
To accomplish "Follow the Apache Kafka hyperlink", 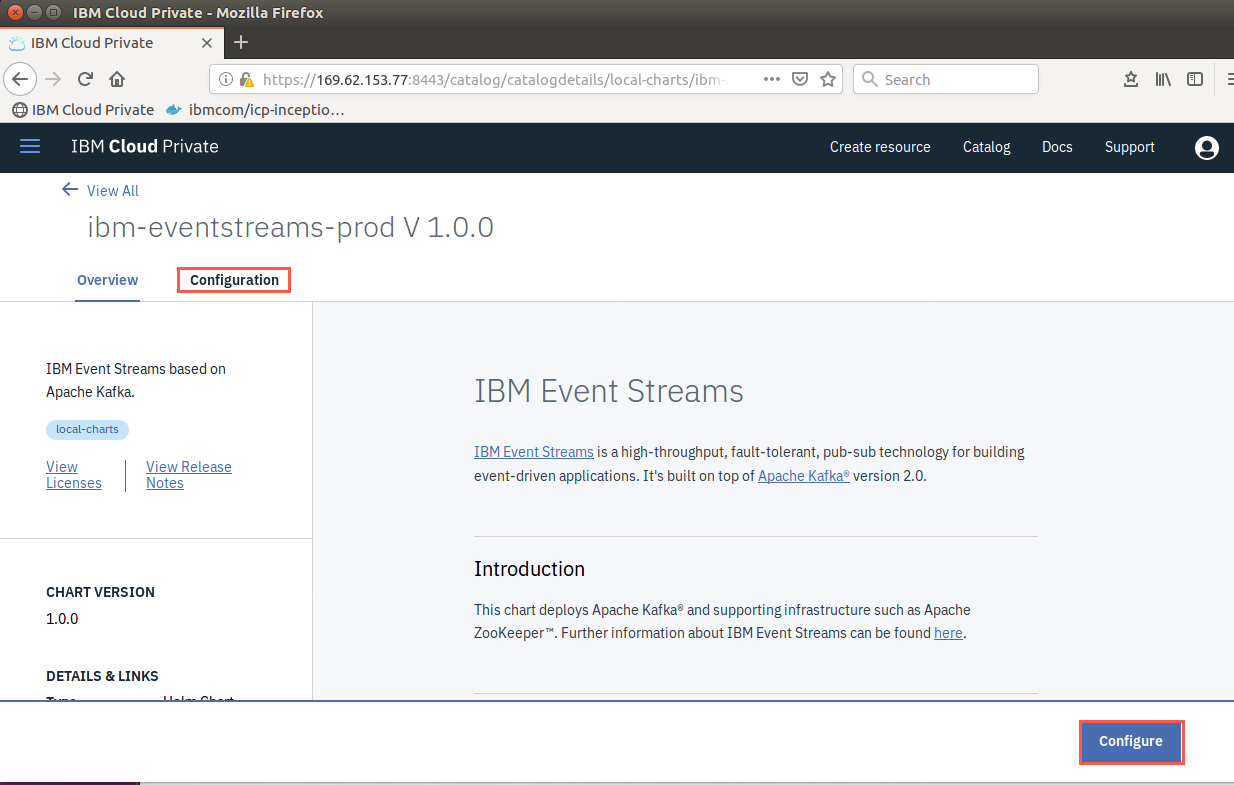I will click(x=804, y=476).
